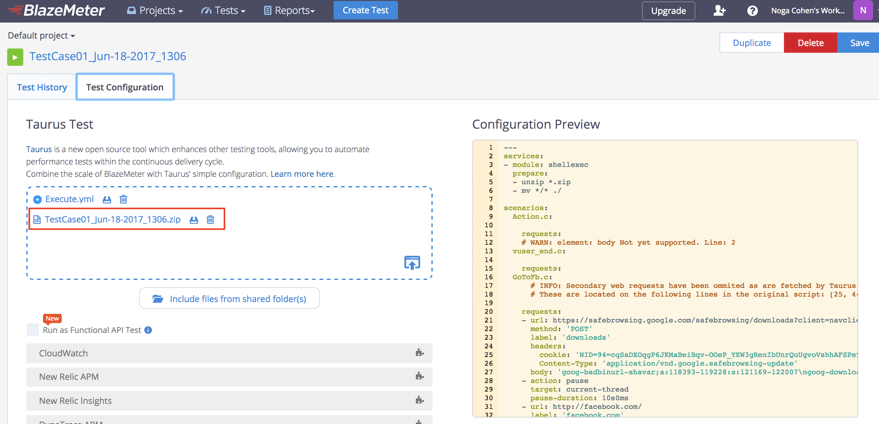This screenshot has height=424, width=879.
Task: Open the Default project dropdown
Action: pyautogui.click(x=41, y=35)
